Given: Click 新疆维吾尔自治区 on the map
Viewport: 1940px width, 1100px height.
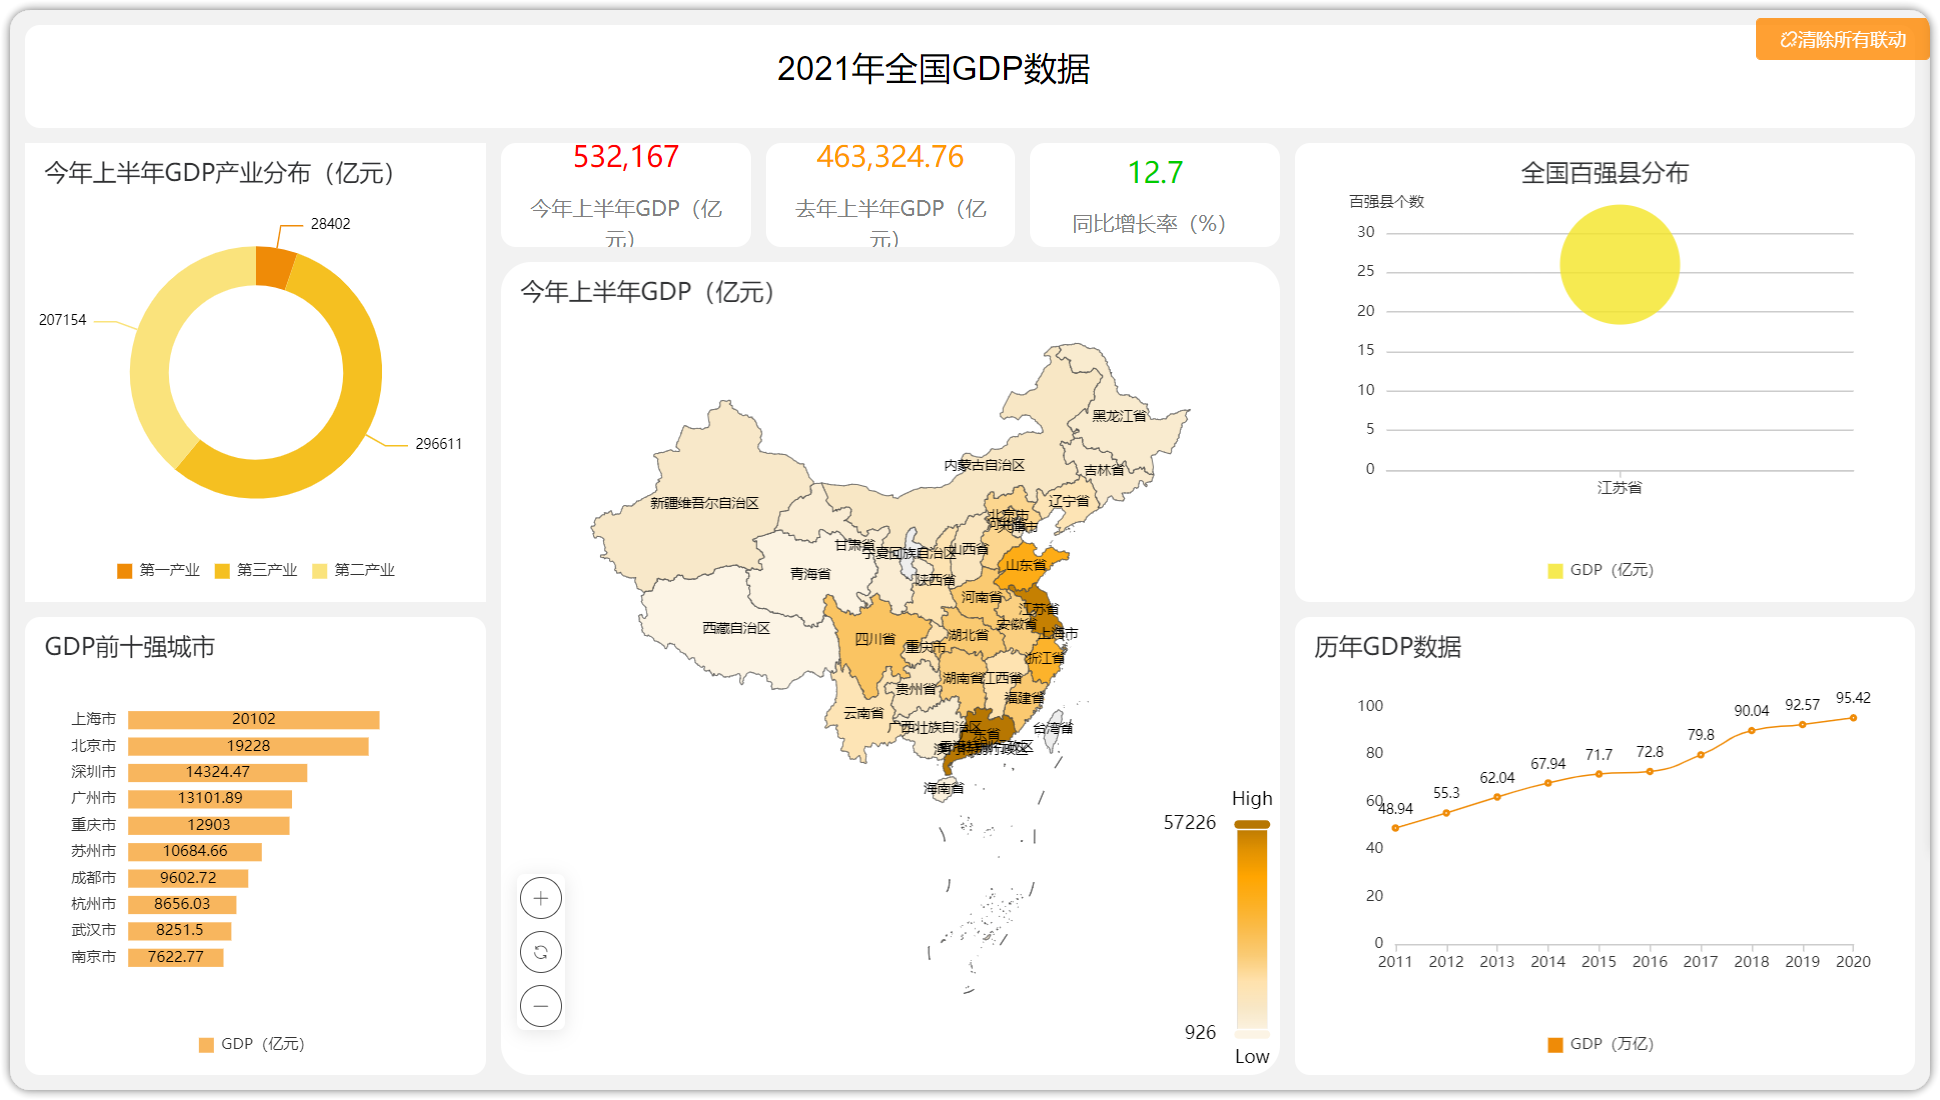Looking at the screenshot, I should click(705, 503).
